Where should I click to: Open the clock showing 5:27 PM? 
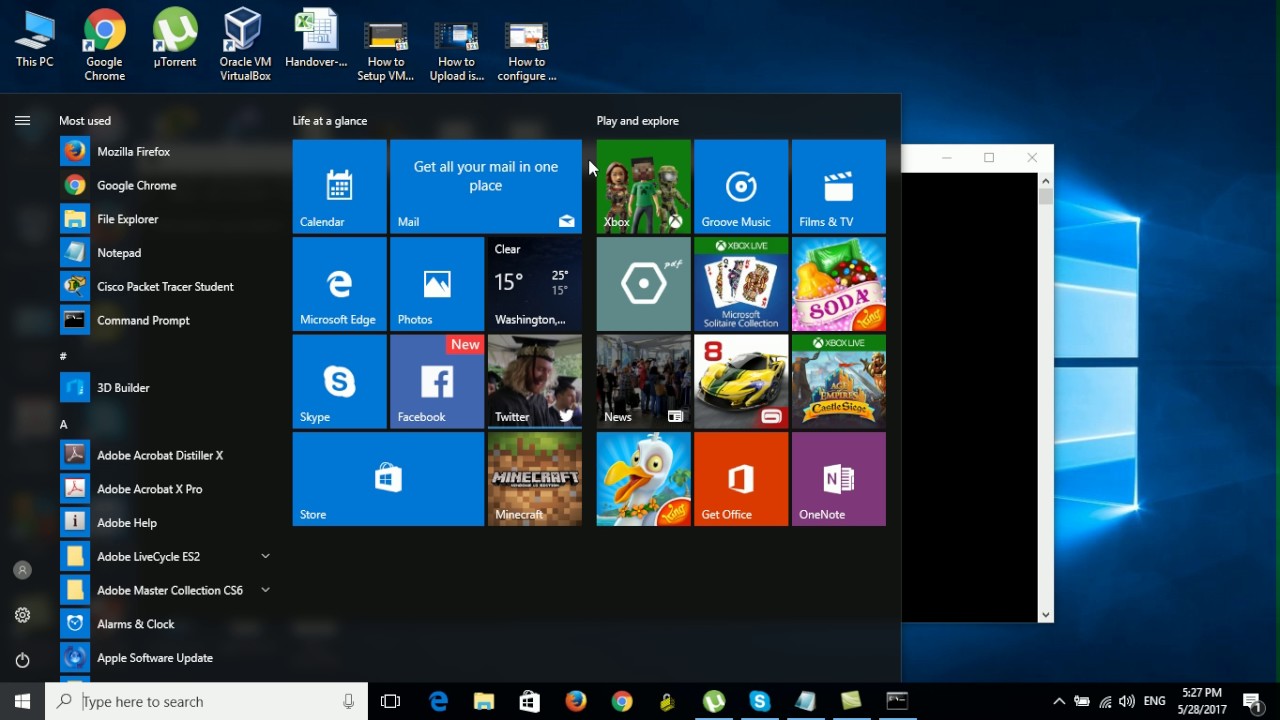1201,701
